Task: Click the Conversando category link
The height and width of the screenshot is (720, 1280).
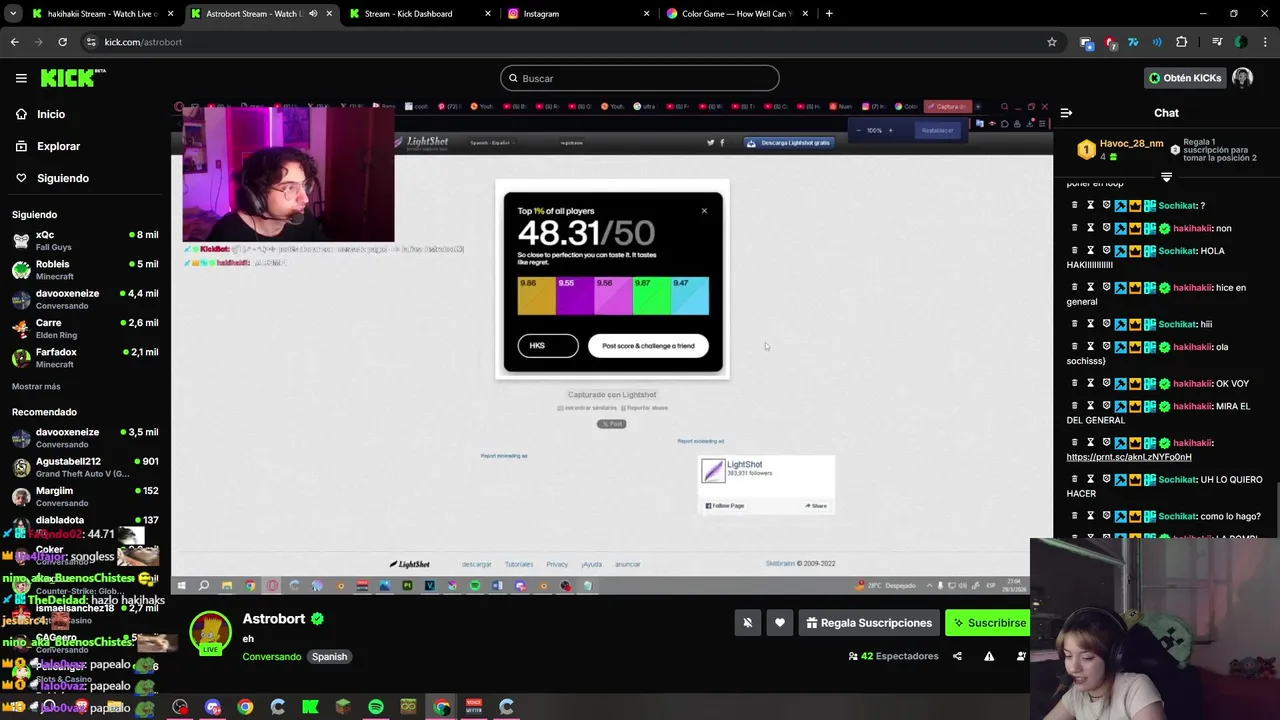Action: tap(271, 657)
